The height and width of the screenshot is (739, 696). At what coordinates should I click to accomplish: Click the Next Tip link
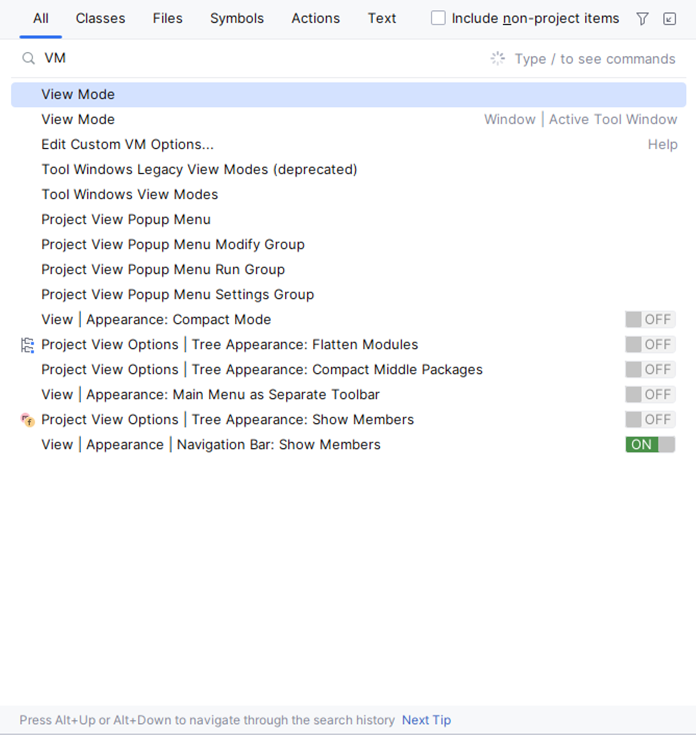tap(426, 720)
